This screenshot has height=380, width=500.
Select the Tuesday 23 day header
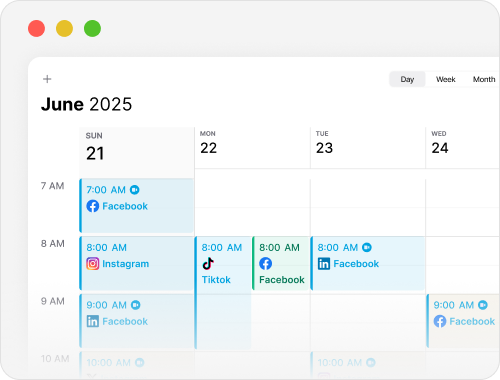click(368, 148)
